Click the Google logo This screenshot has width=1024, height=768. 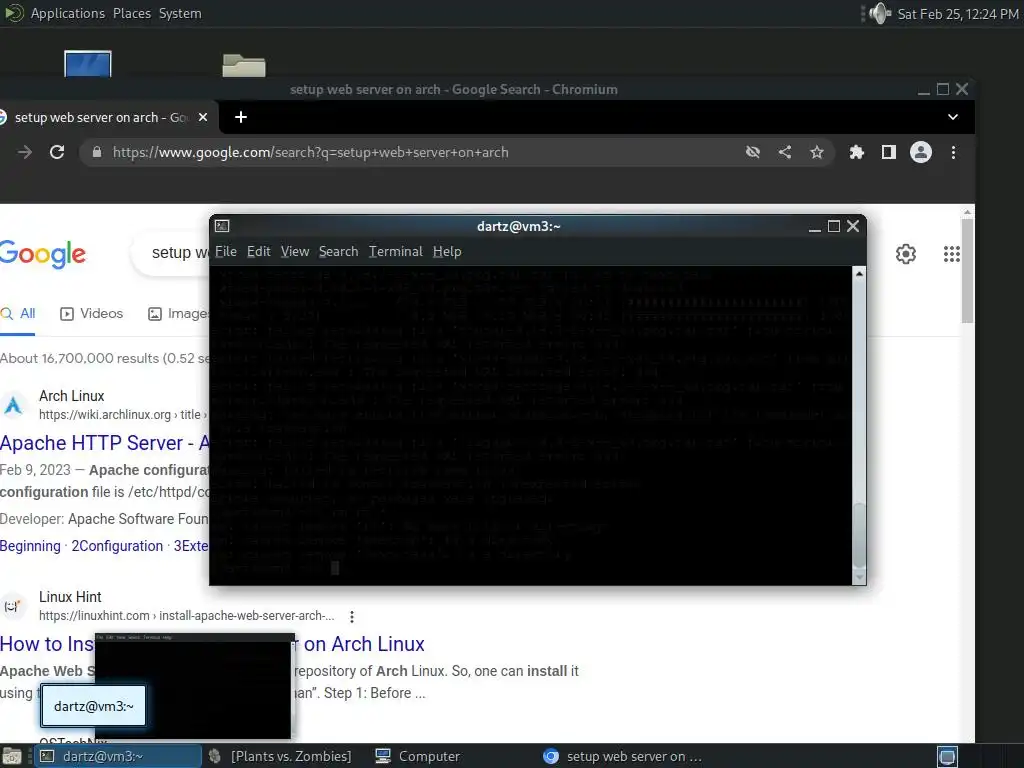click(x=42, y=253)
